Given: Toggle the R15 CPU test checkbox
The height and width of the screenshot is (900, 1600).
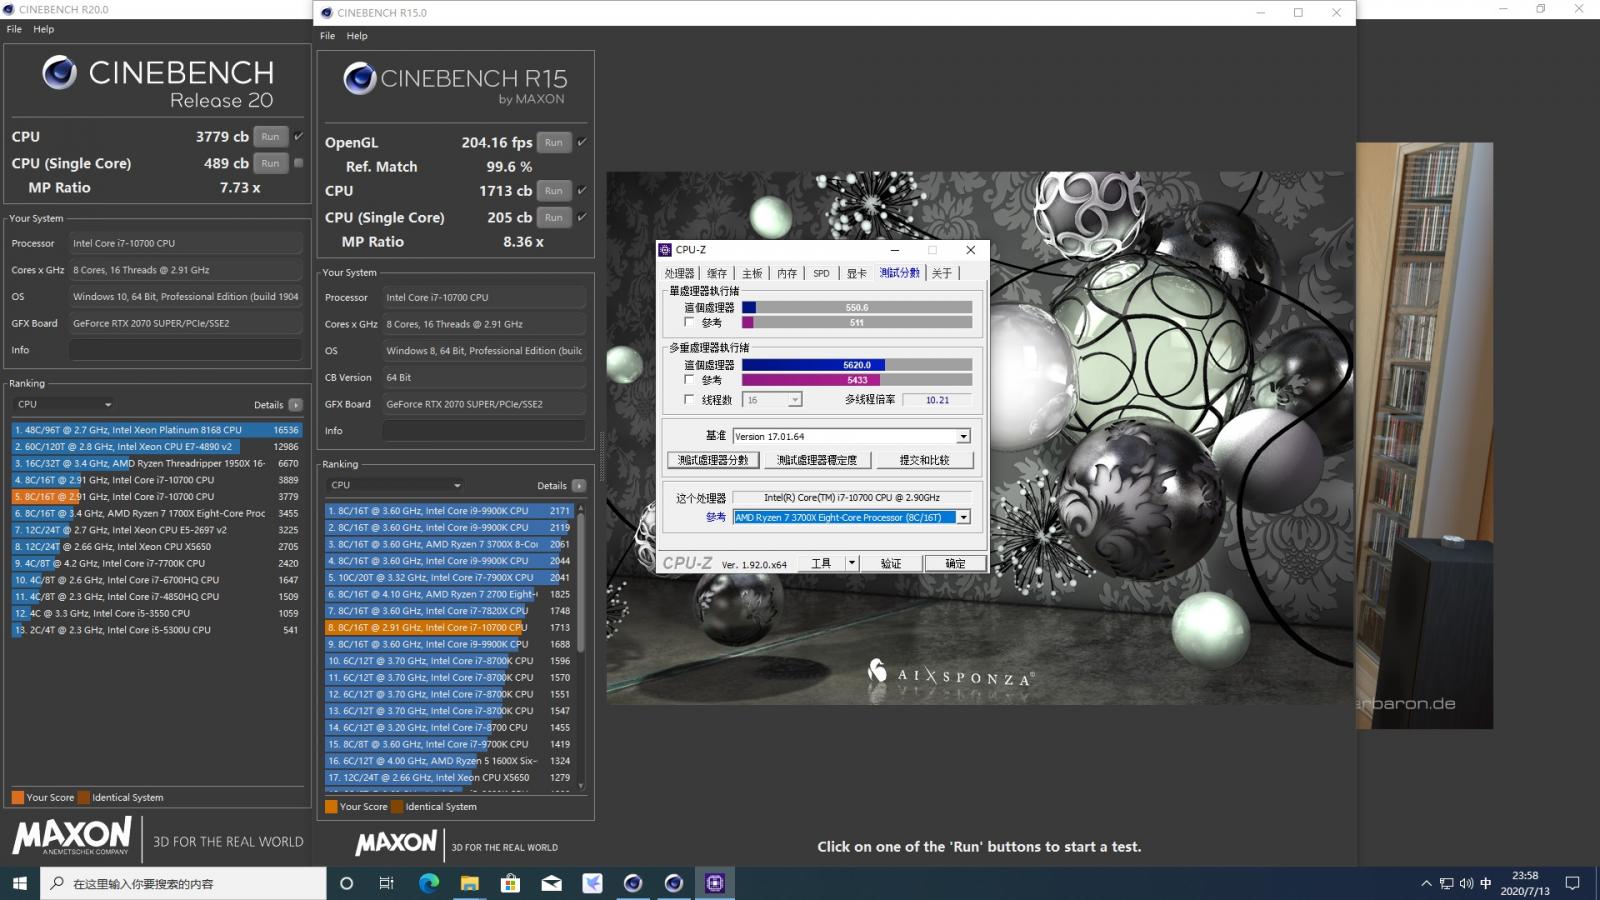Looking at the screenshot, I should (582, 190).
